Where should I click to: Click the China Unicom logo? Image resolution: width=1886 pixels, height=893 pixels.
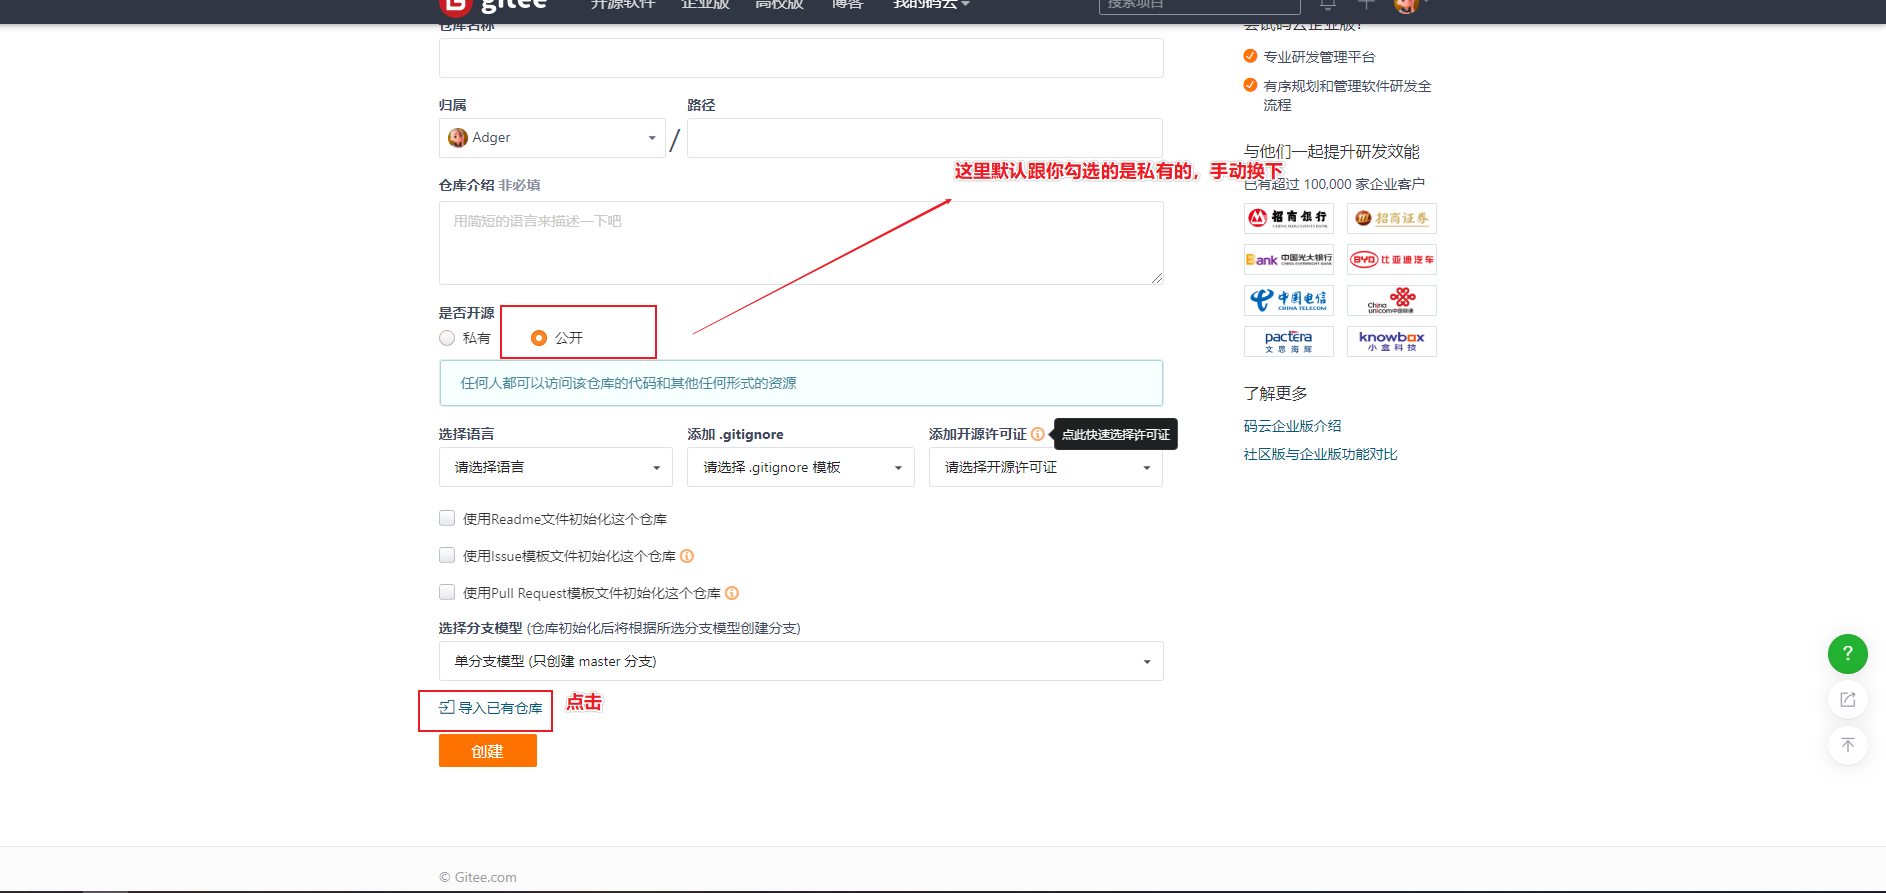tap(1391, 300)
